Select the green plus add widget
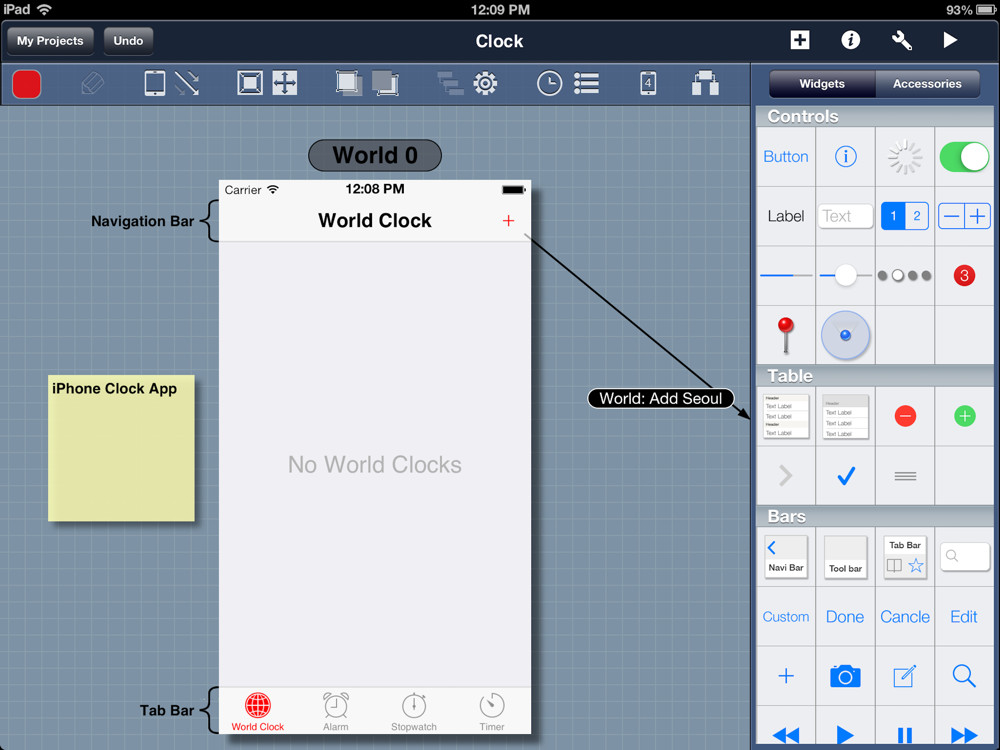This screenshot has height=750, width=1000. [x=964, y=416]
